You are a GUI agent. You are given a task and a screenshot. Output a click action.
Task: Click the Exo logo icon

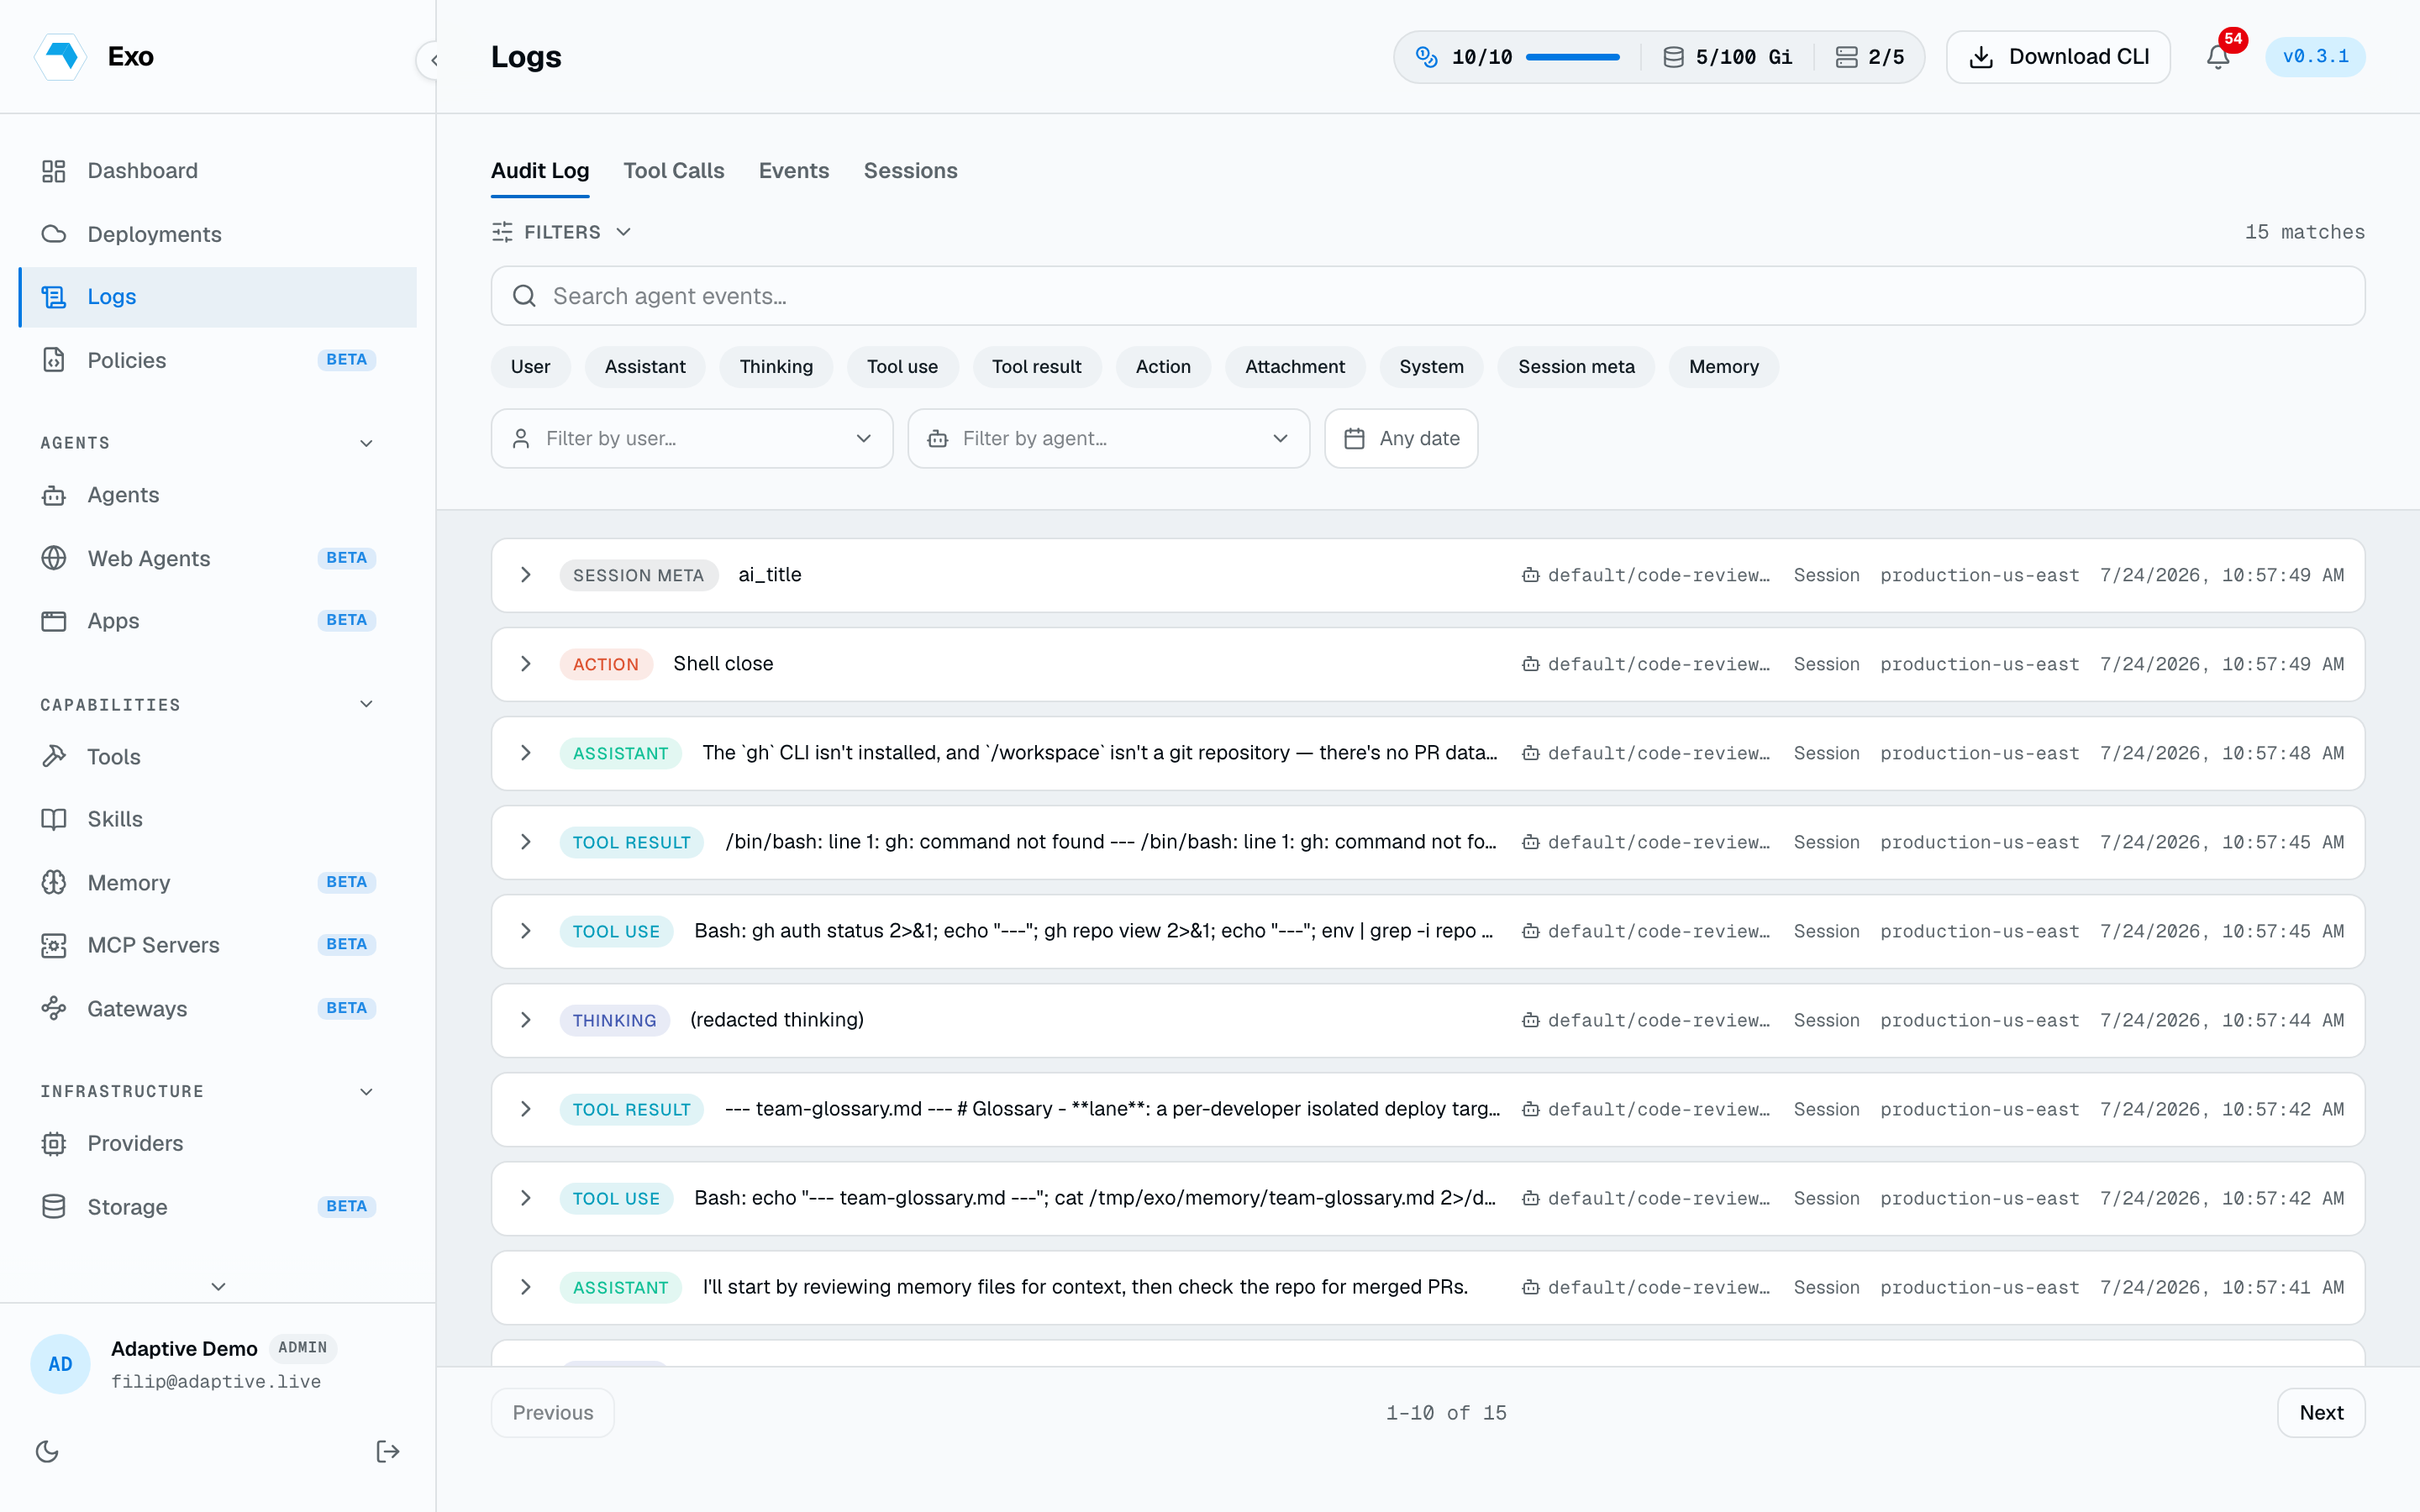click(61, 56)
